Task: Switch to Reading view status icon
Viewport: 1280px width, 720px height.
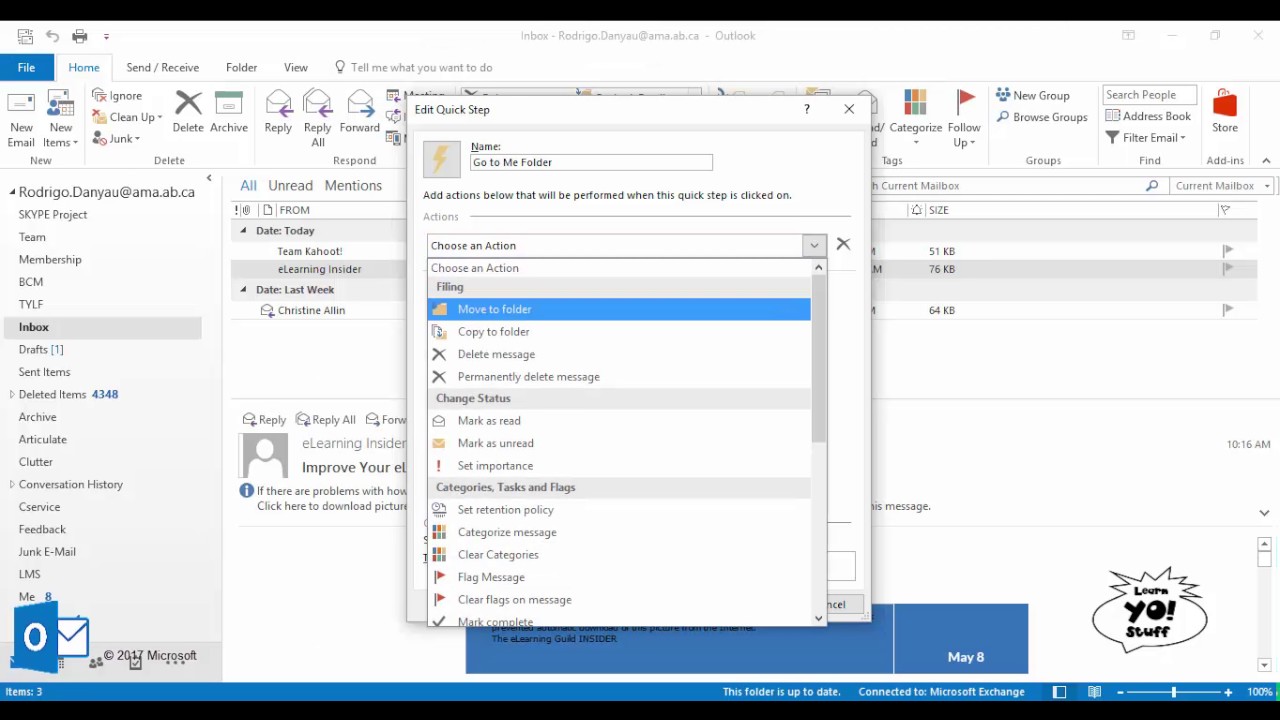Action: tap(1094, 692)
